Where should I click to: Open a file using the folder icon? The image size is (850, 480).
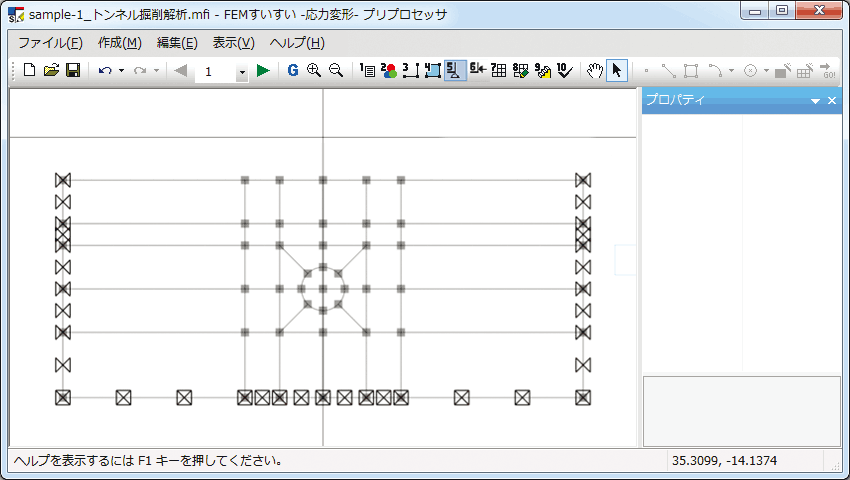(x=51, y=71)
